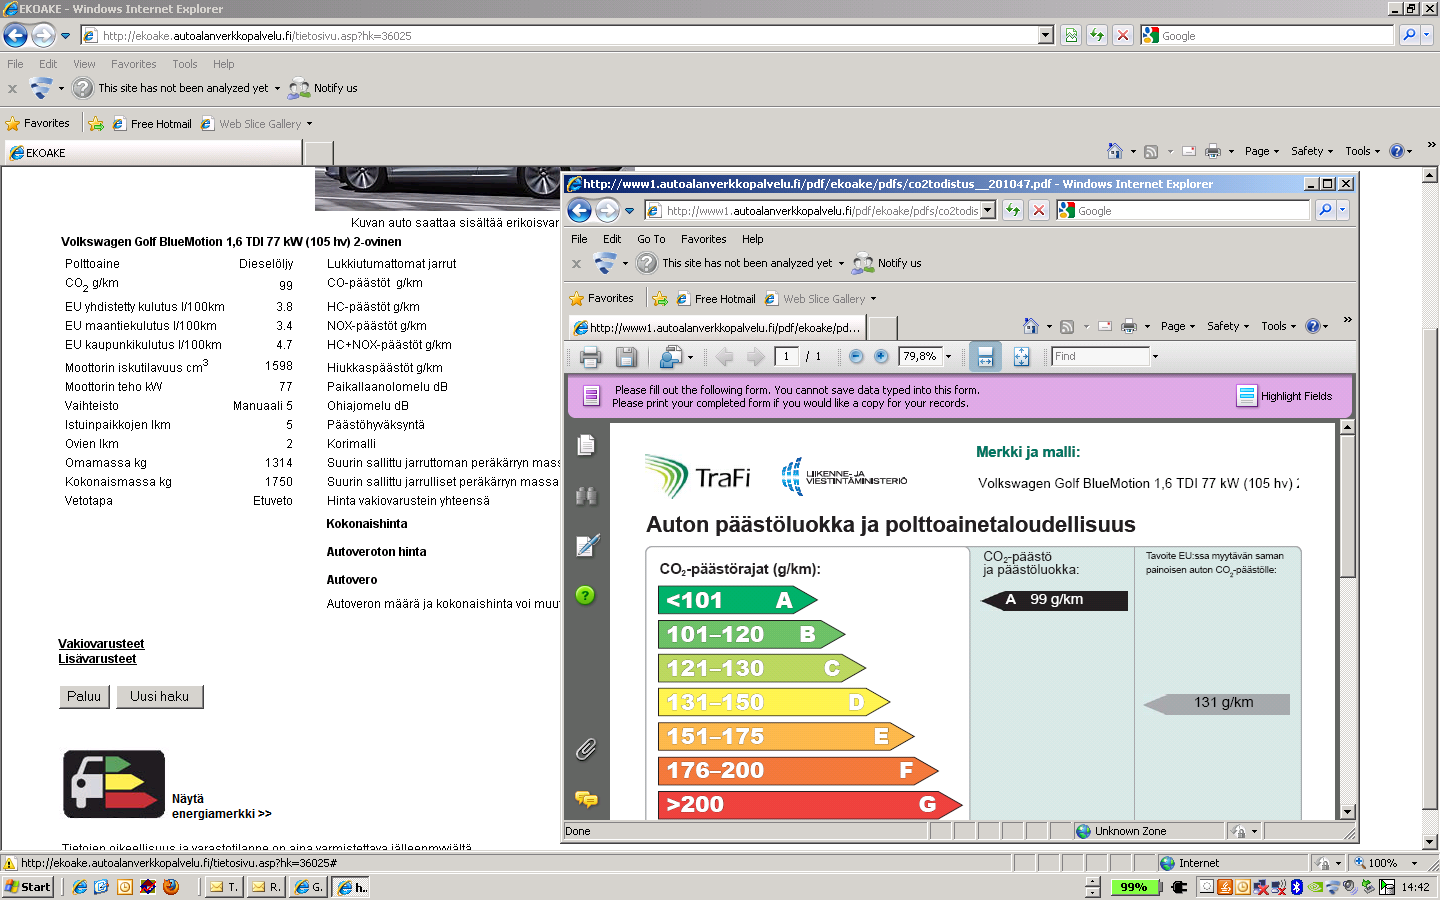Screen dimensions: 1440x900
Task: Print the PDF with the toolbar printer icon
Action: pos(590,357)
